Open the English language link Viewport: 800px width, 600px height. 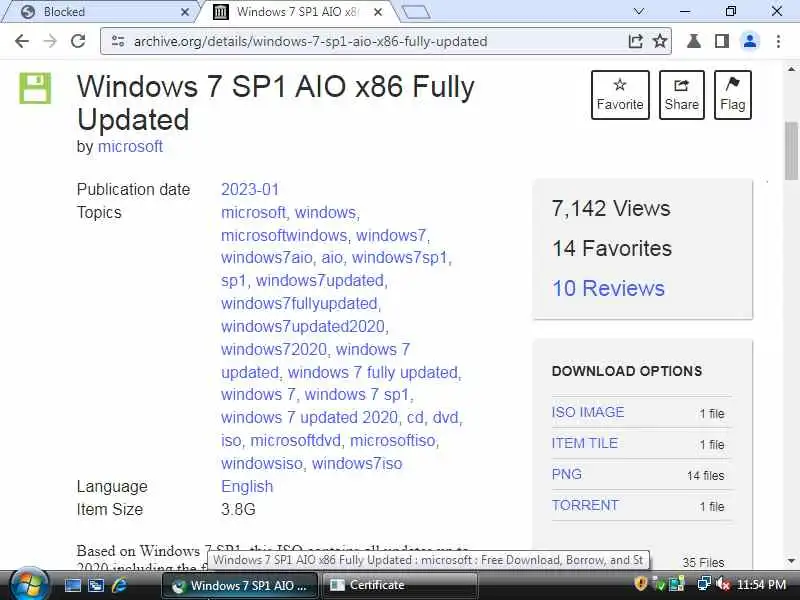pos(247,486)
